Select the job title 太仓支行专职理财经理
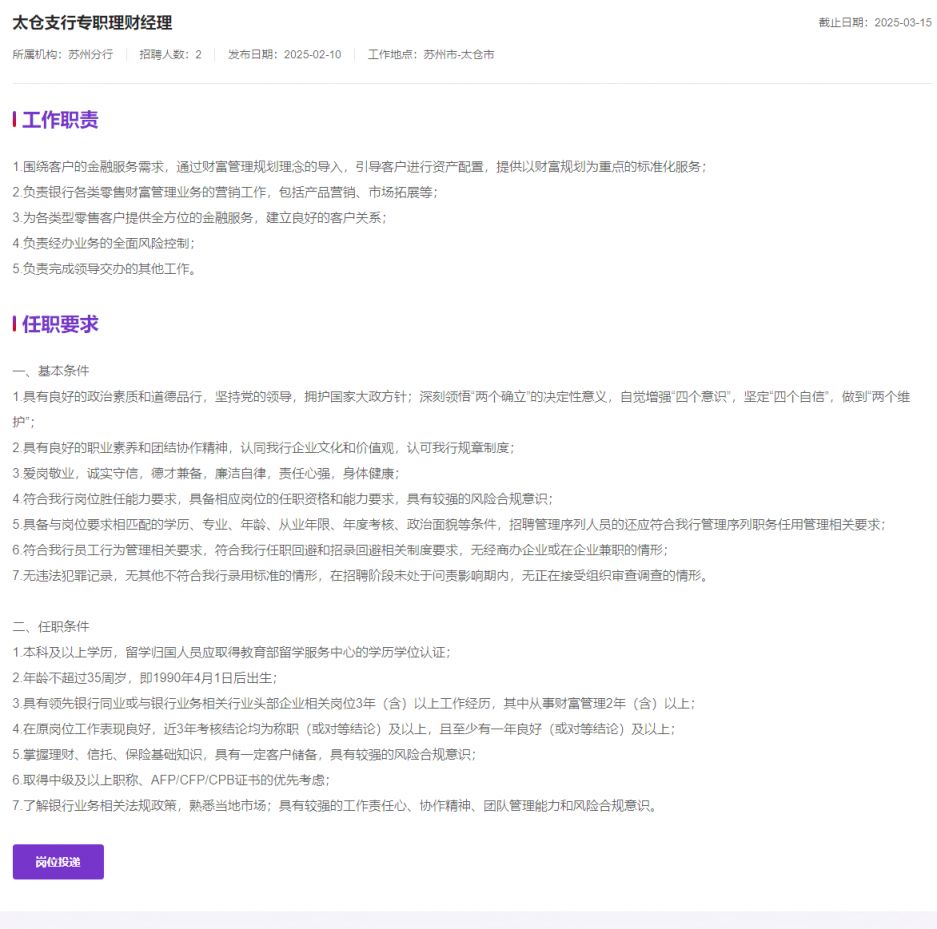 90,21
